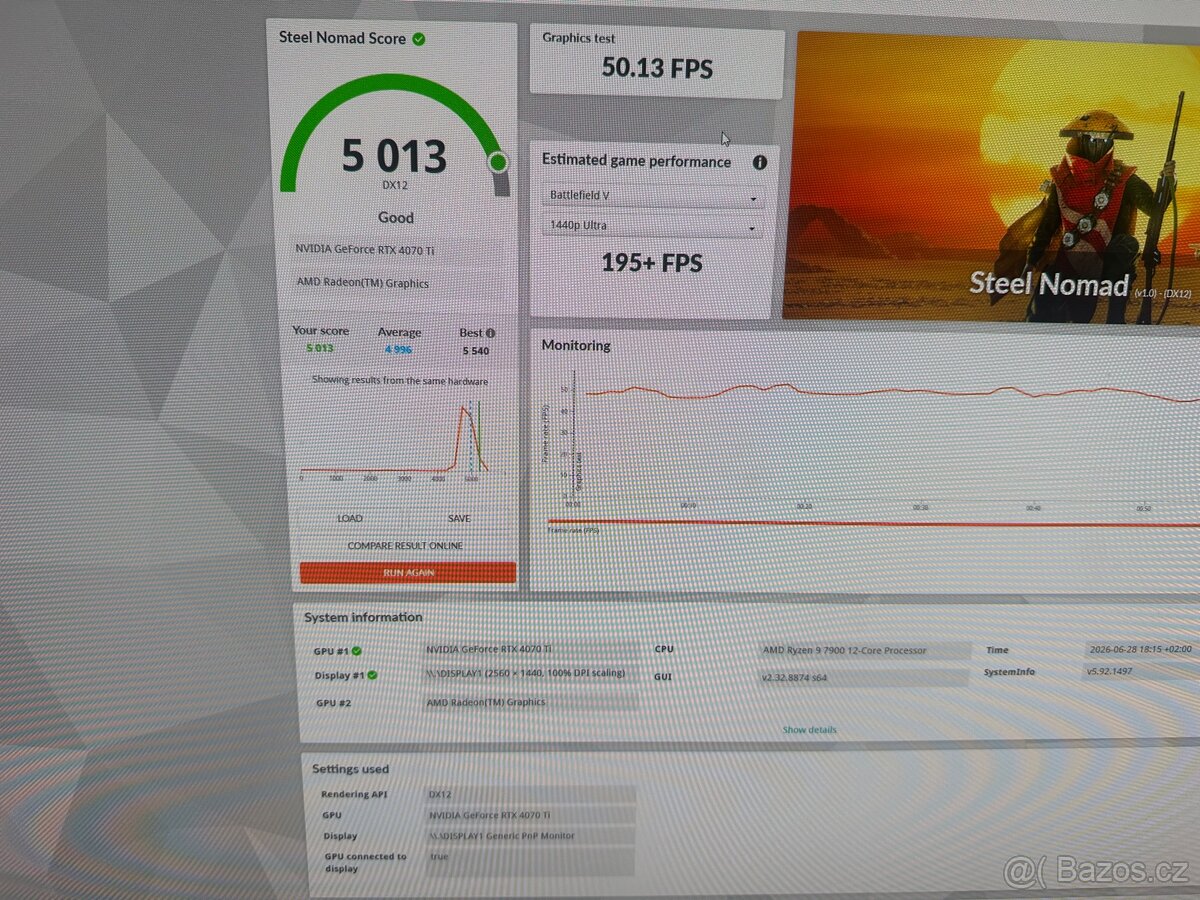This screenshot has width=1200, height=900.
Task: Click the NVIDIA GeForce RTX 4070 Ti label under Good
Action: click(x=365, y=249)
